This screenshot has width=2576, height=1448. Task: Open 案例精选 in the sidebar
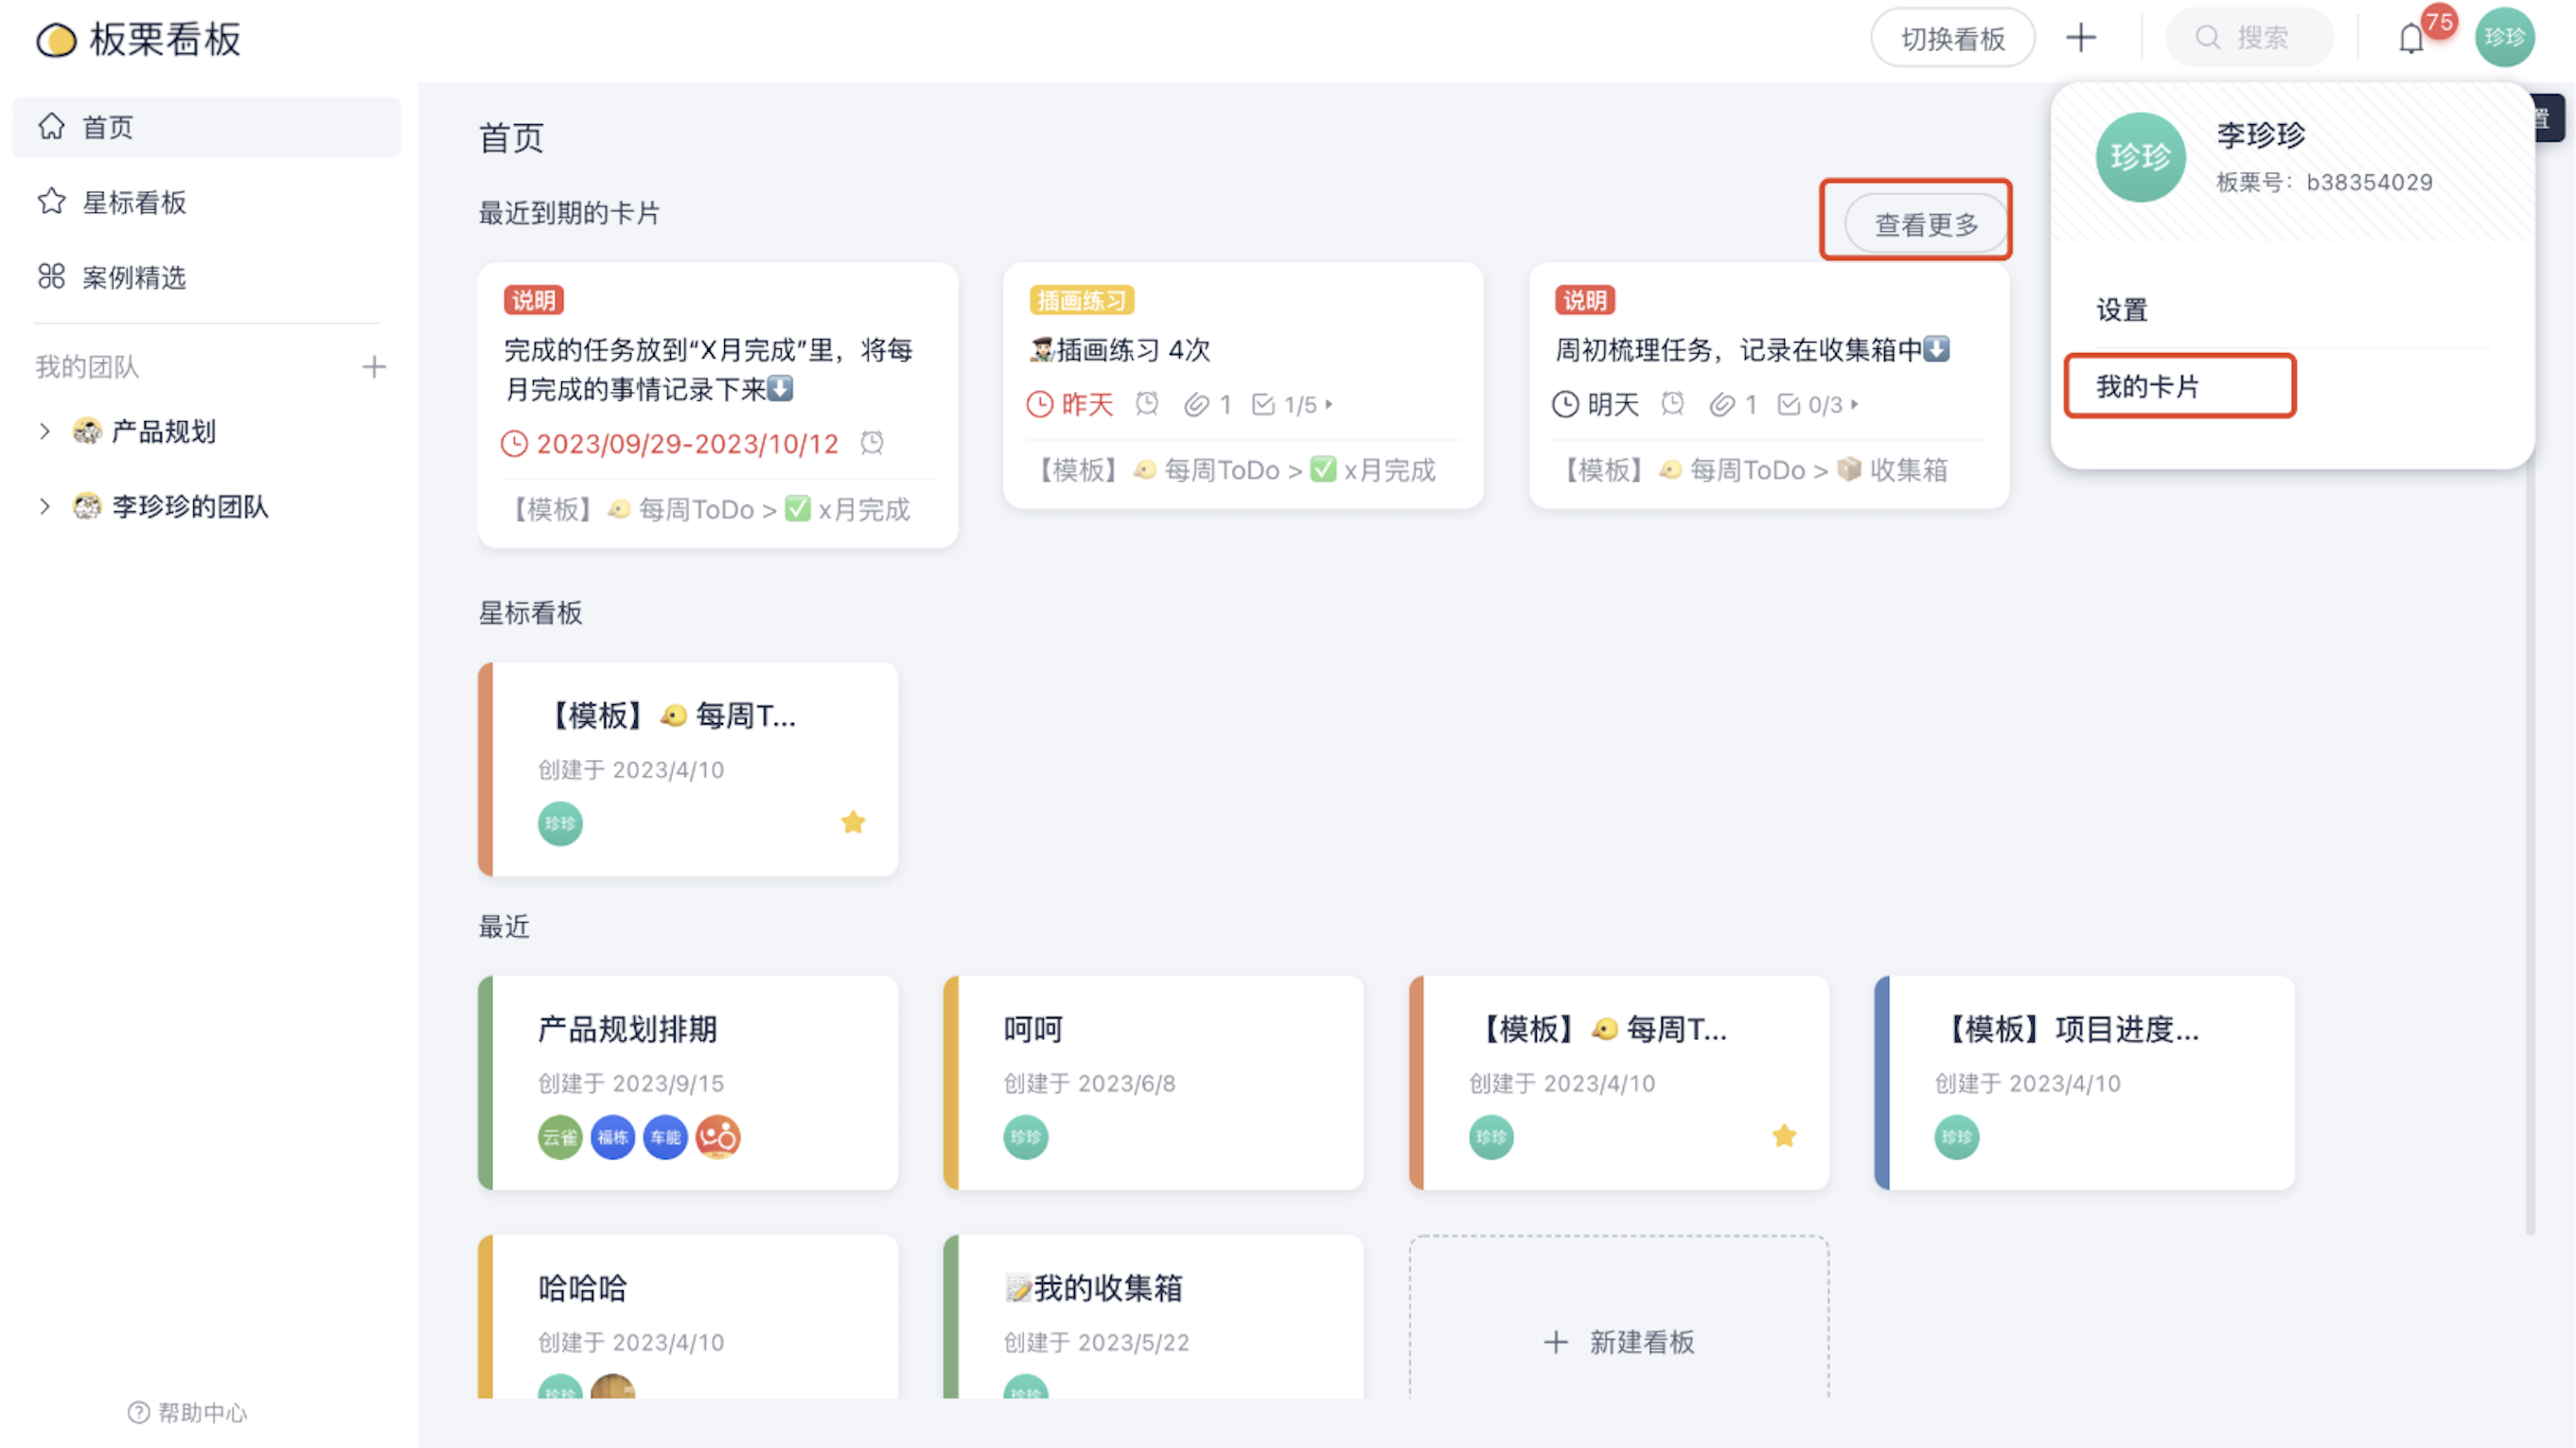(134, 277)
